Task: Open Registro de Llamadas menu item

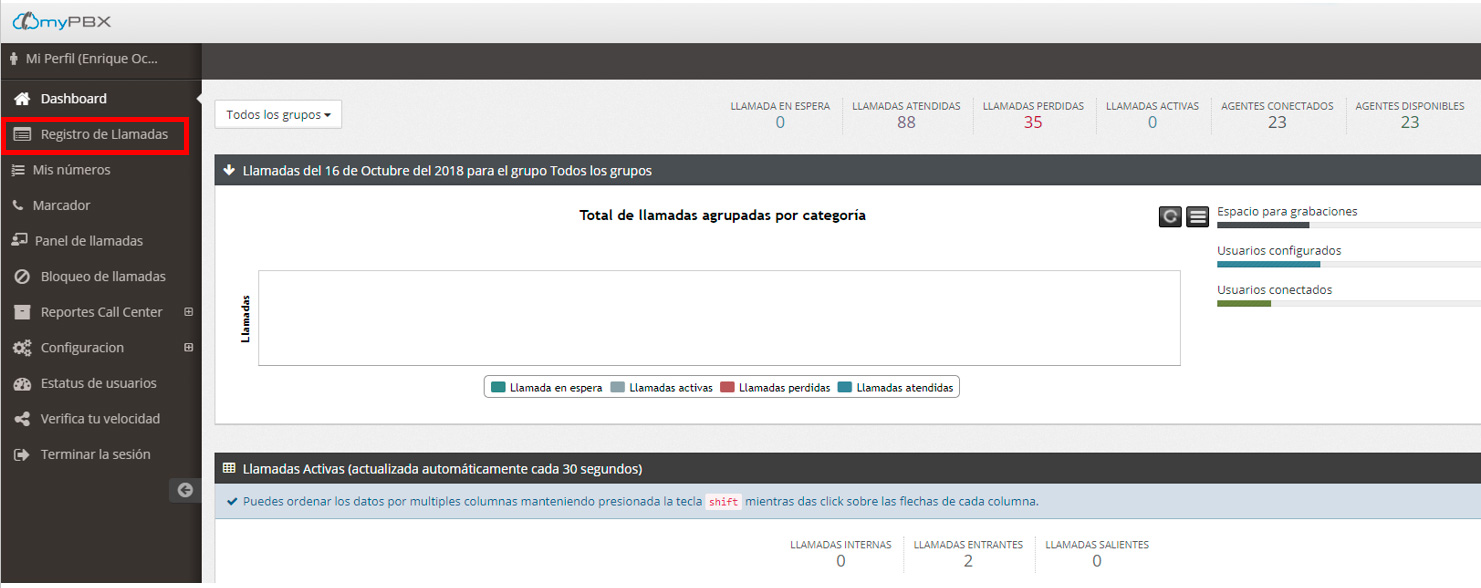Action: point(103,135)
